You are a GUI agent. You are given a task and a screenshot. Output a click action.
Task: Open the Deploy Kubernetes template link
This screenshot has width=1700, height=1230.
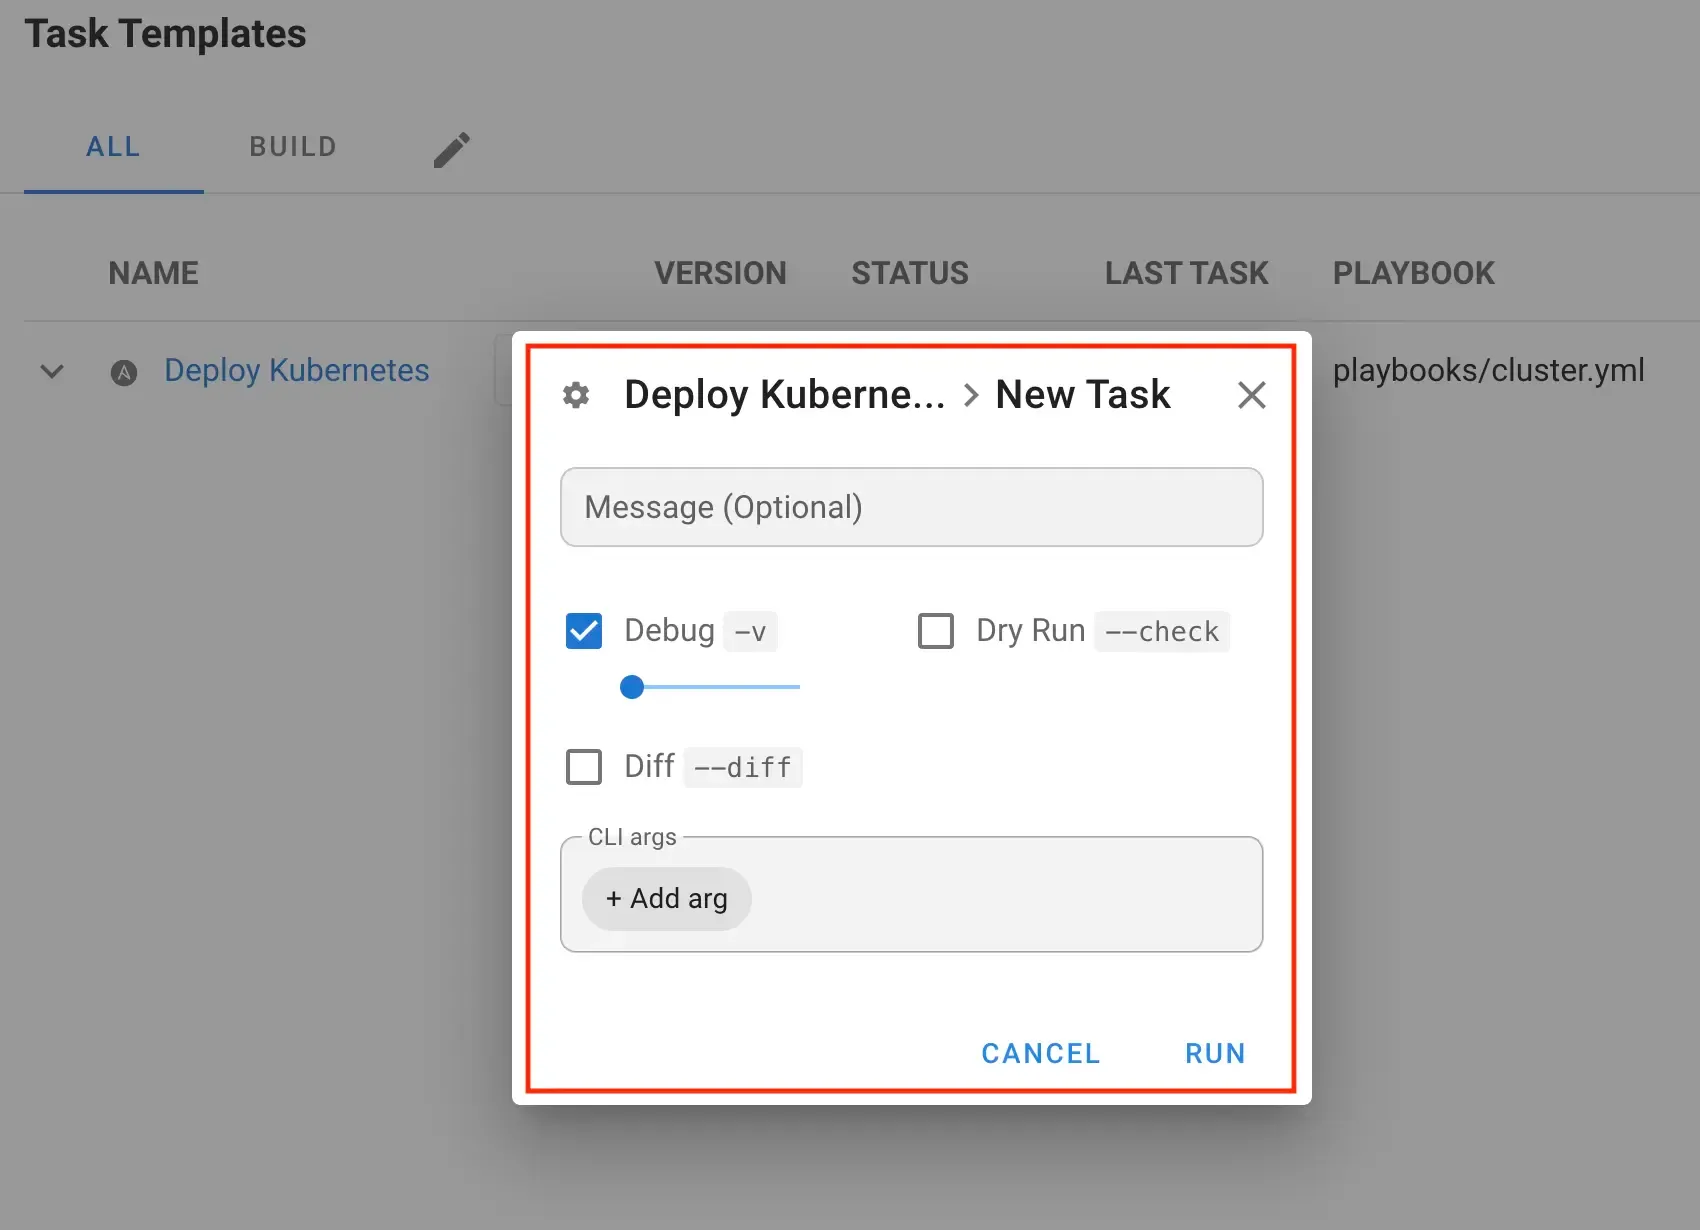coord(296,370)
